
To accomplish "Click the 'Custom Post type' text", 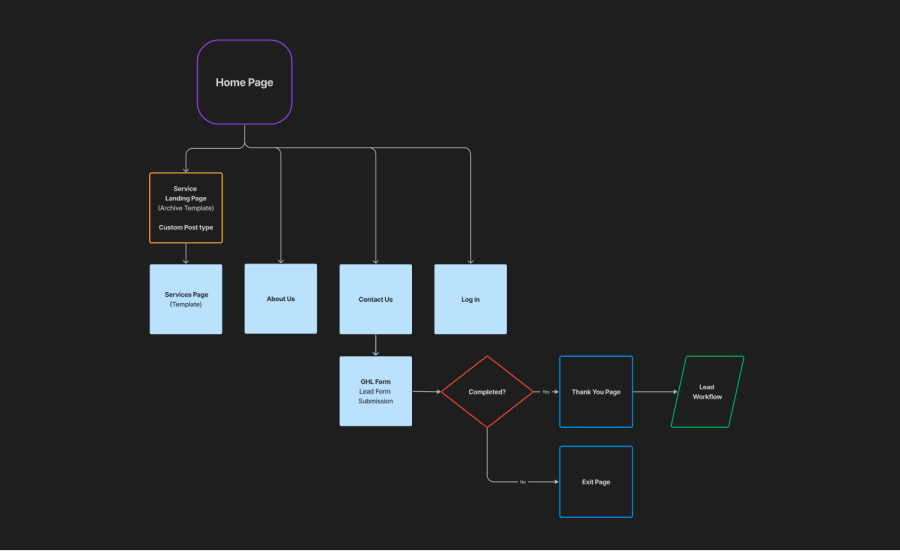I will pyautogui.click(x=186, y=227).
